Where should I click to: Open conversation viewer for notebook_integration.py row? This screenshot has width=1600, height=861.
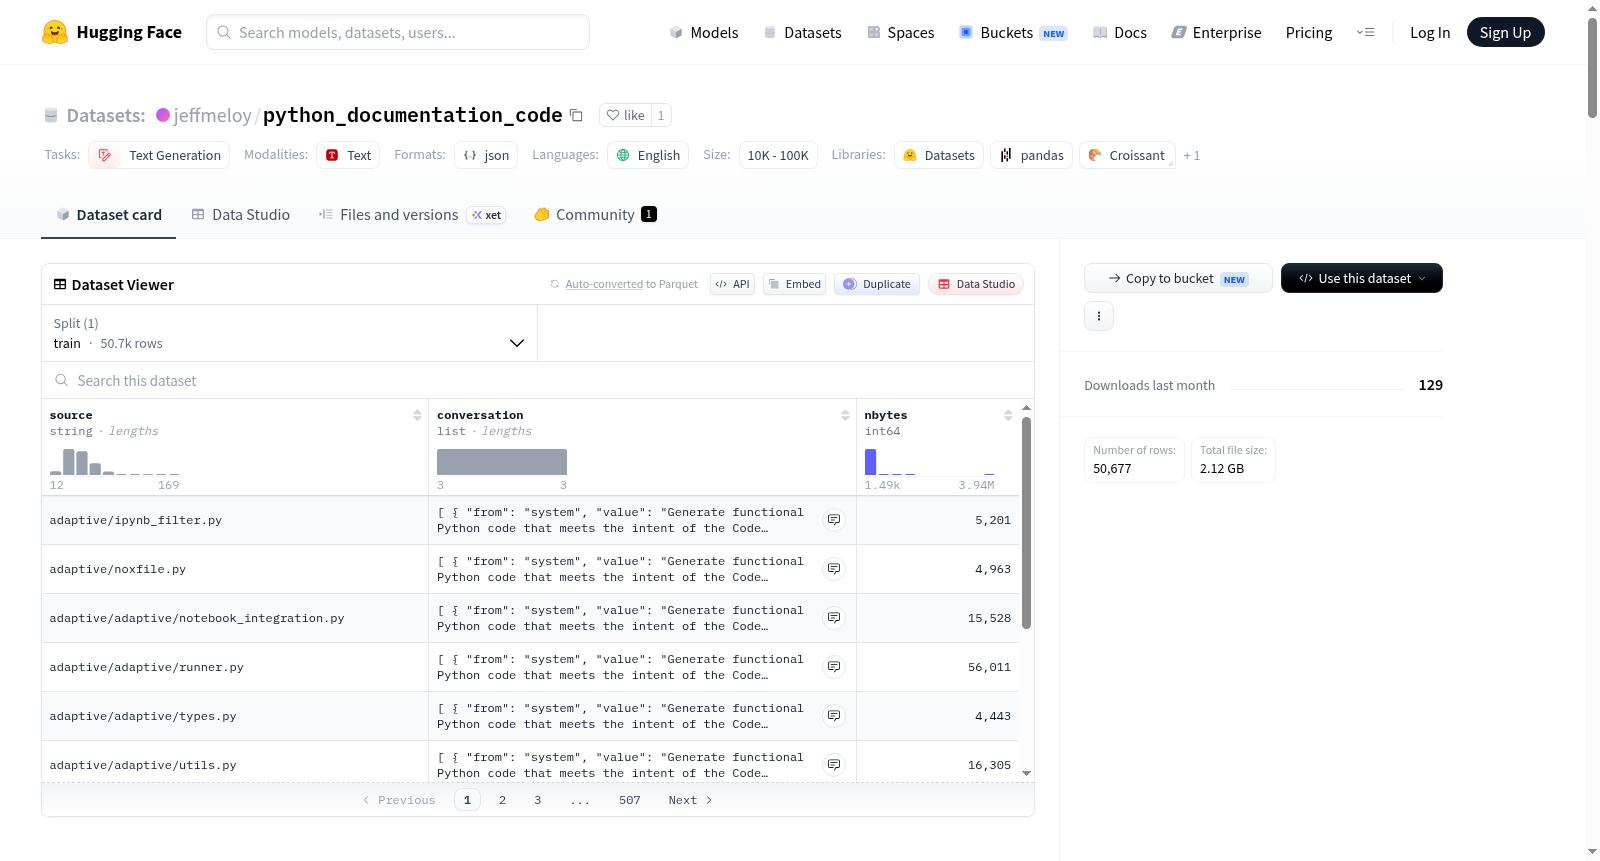click(834, 618)
